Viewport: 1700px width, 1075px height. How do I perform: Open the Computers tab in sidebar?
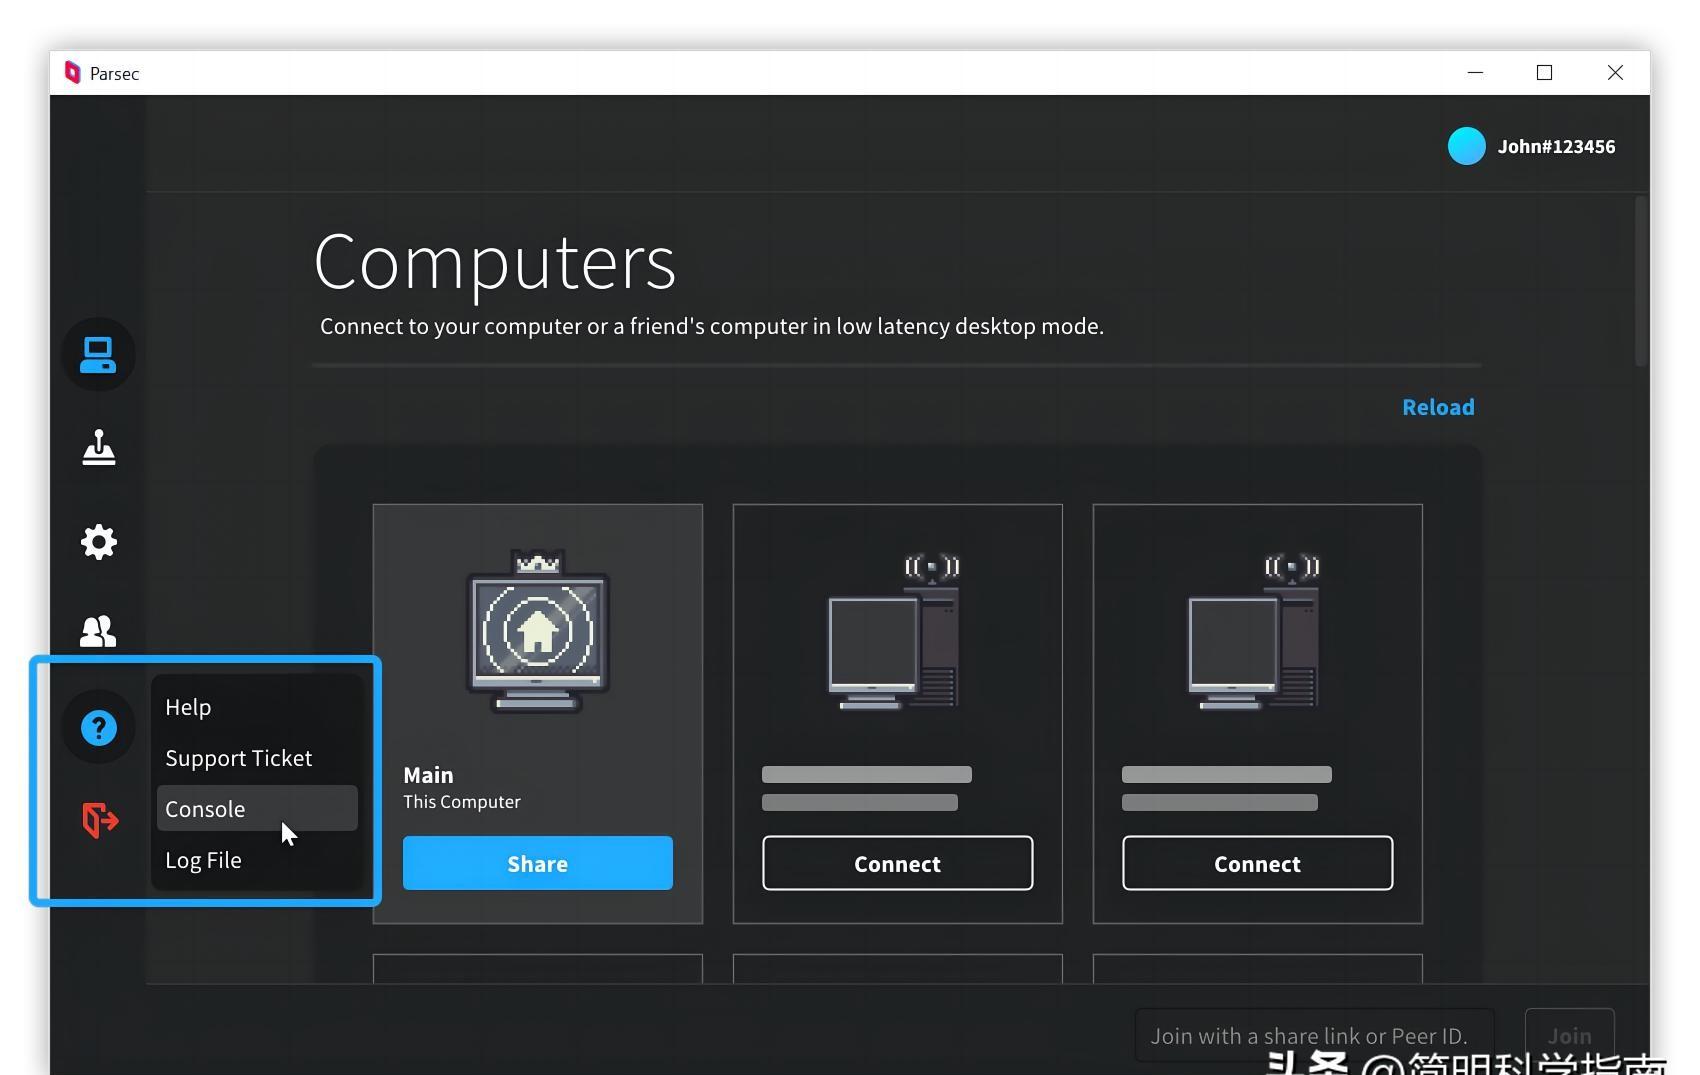(x=98, y=355)
